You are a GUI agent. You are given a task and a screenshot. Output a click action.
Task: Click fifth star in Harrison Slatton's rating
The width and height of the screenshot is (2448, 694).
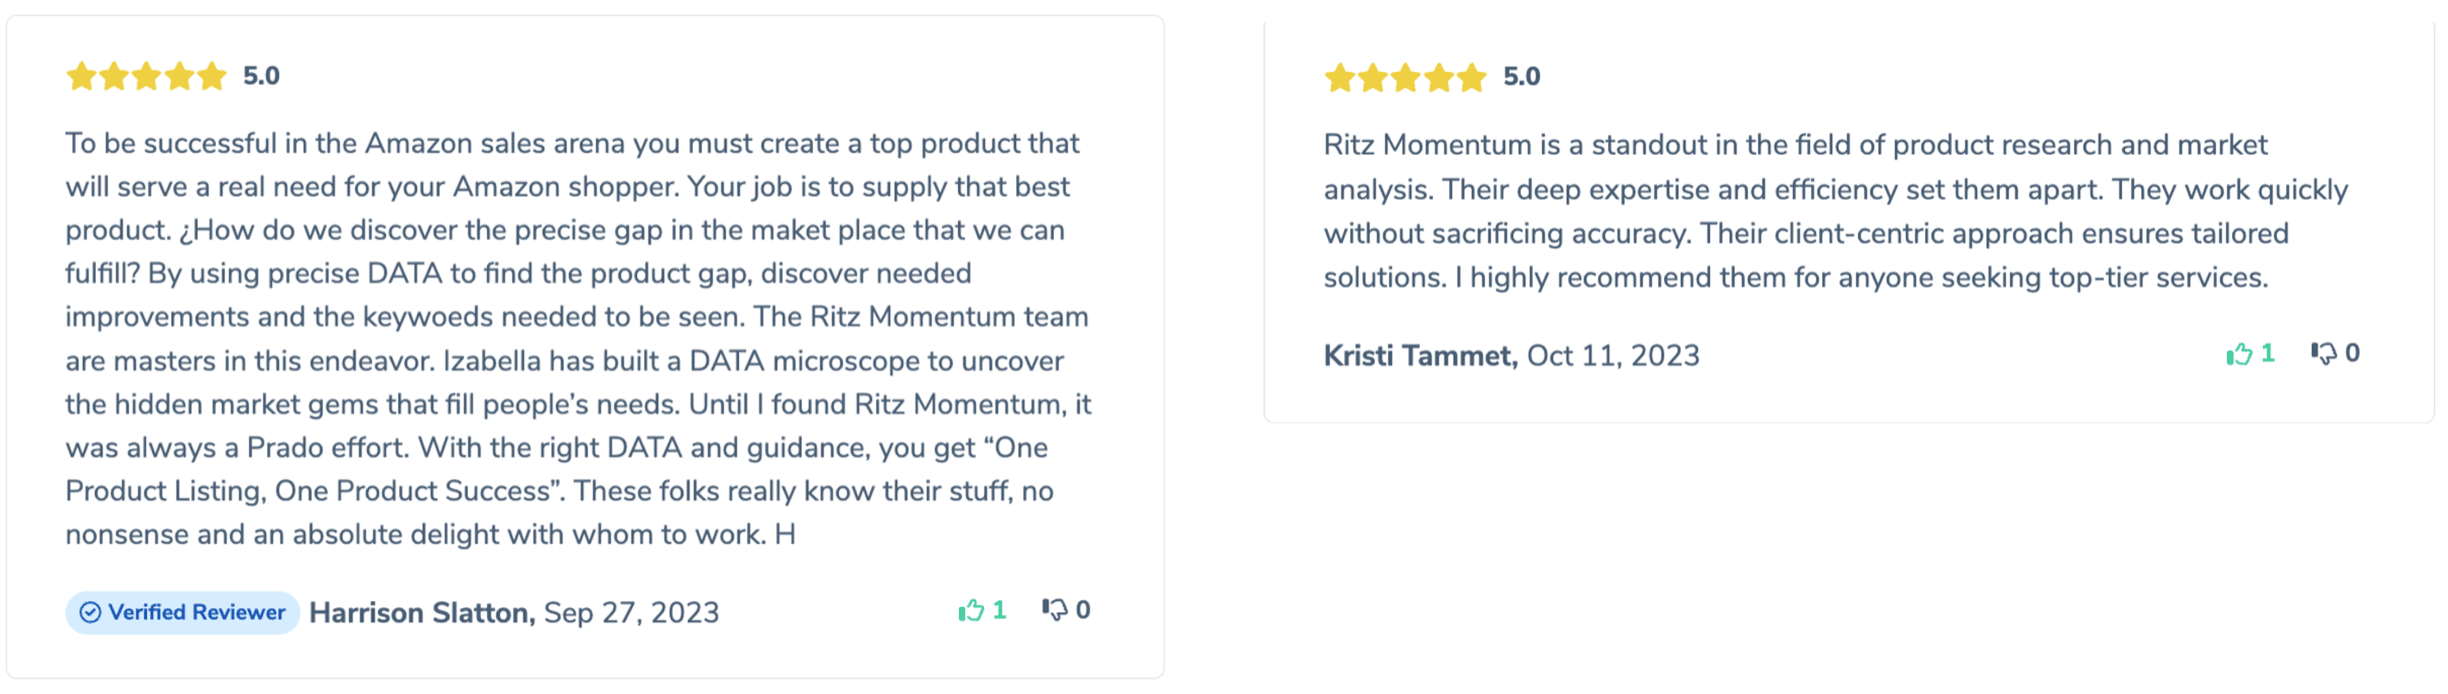tap(212, 76)
